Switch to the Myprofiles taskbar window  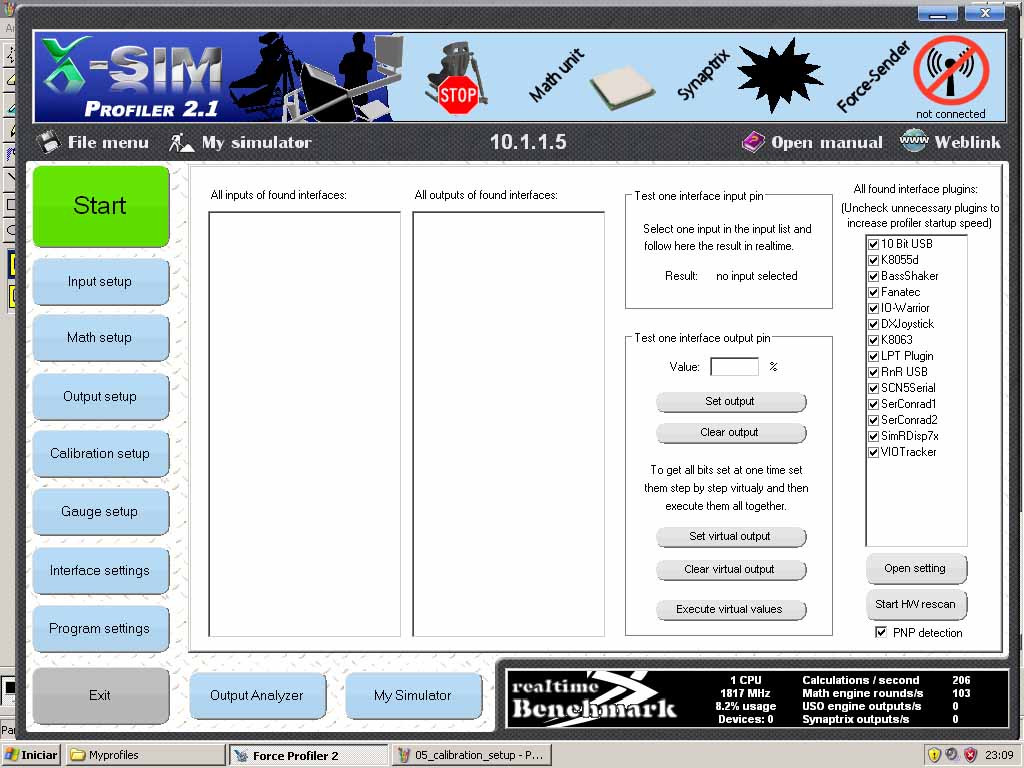point(146,756)
